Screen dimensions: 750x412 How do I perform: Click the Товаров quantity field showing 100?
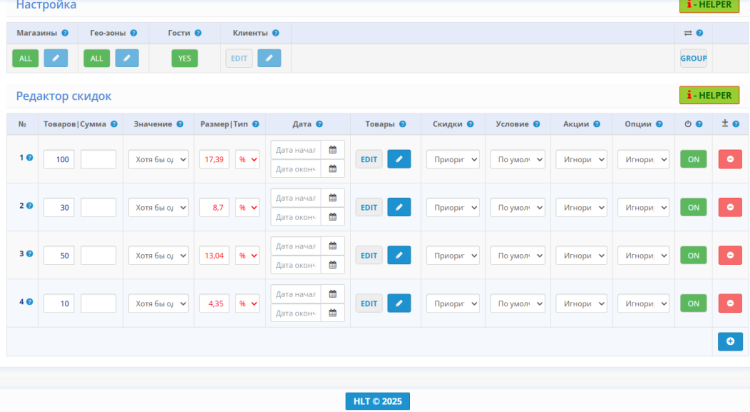[59, 159]
